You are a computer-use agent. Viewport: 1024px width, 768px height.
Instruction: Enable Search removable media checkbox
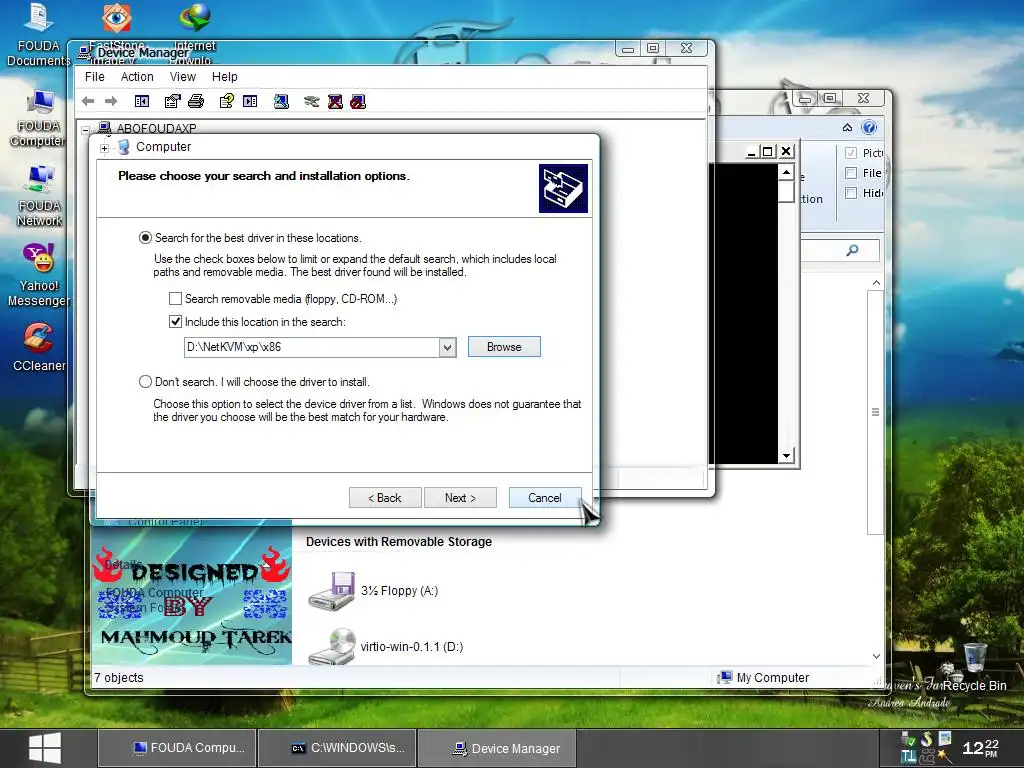pyautogui.click(x=175, y=298)
